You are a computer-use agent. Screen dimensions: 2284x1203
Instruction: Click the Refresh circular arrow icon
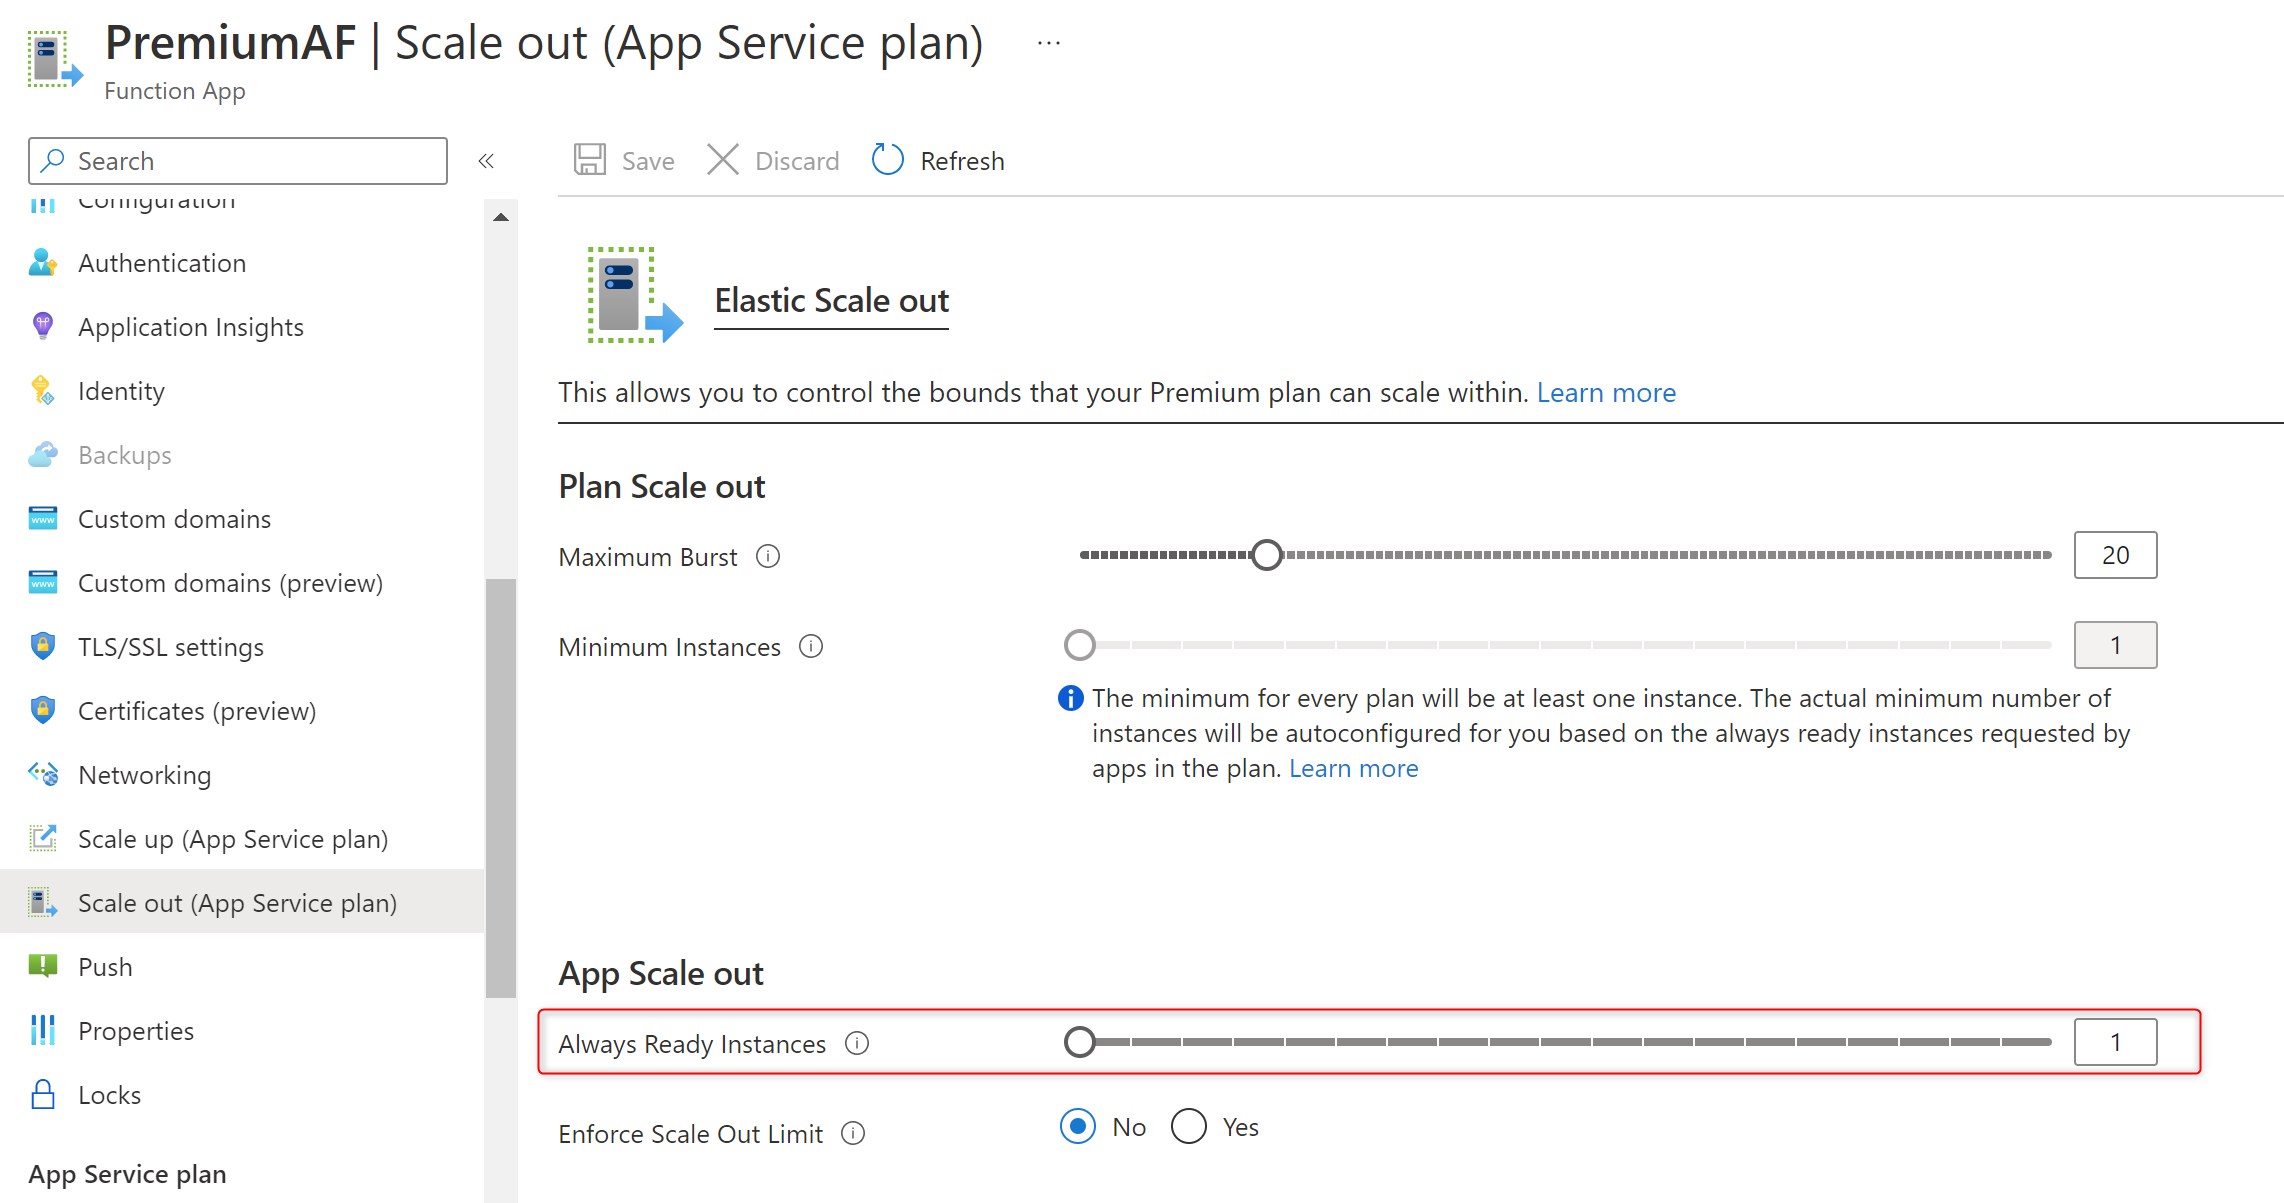pos(887,160)
